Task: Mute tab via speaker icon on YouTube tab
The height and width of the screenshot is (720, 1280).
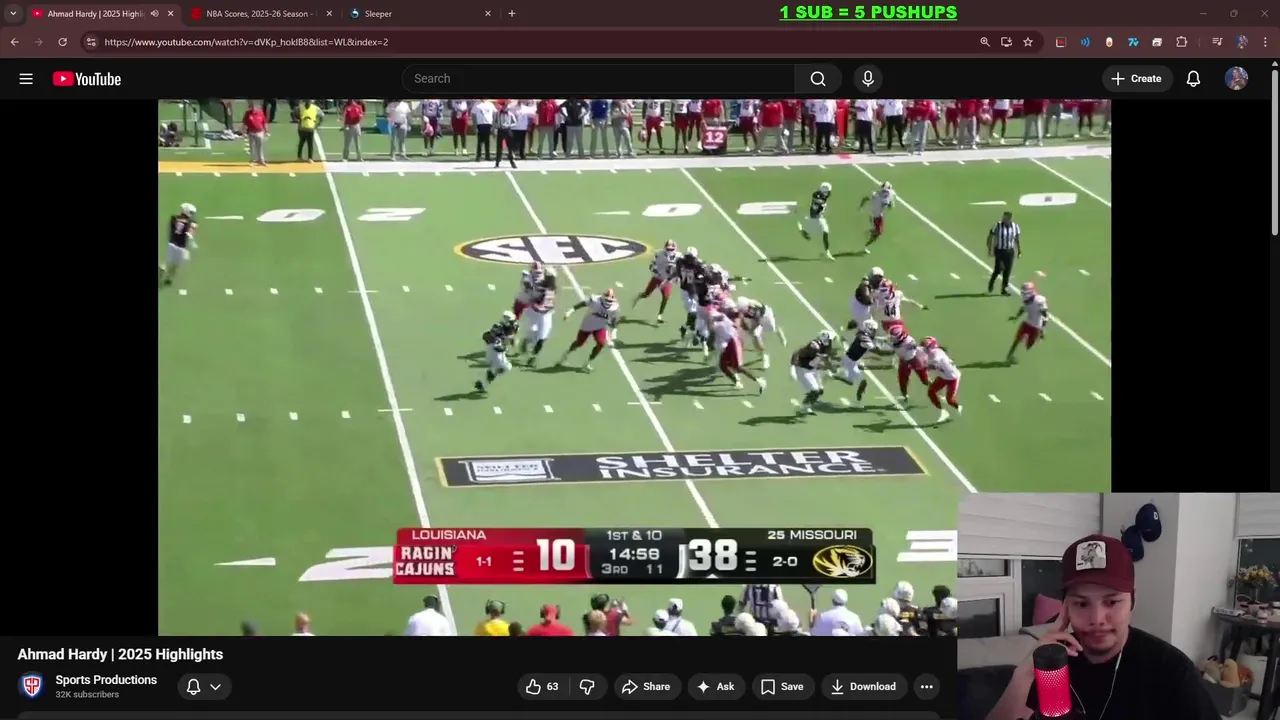Action: click(x=154, y=13)
